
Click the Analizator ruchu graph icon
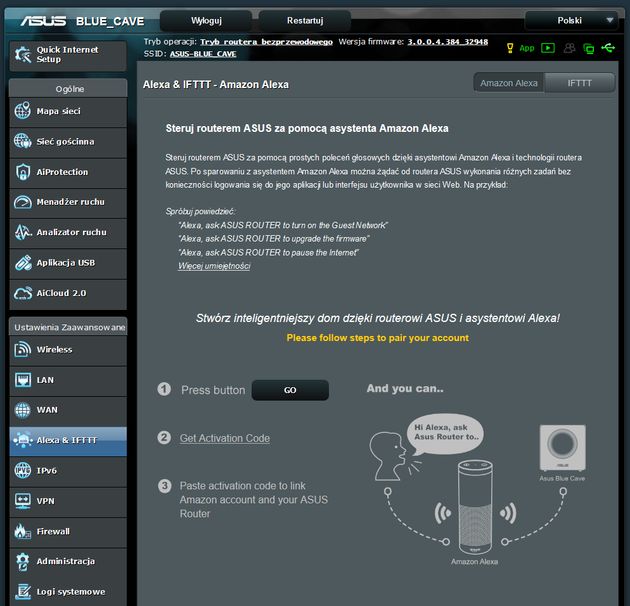click(x=23, y=232)
